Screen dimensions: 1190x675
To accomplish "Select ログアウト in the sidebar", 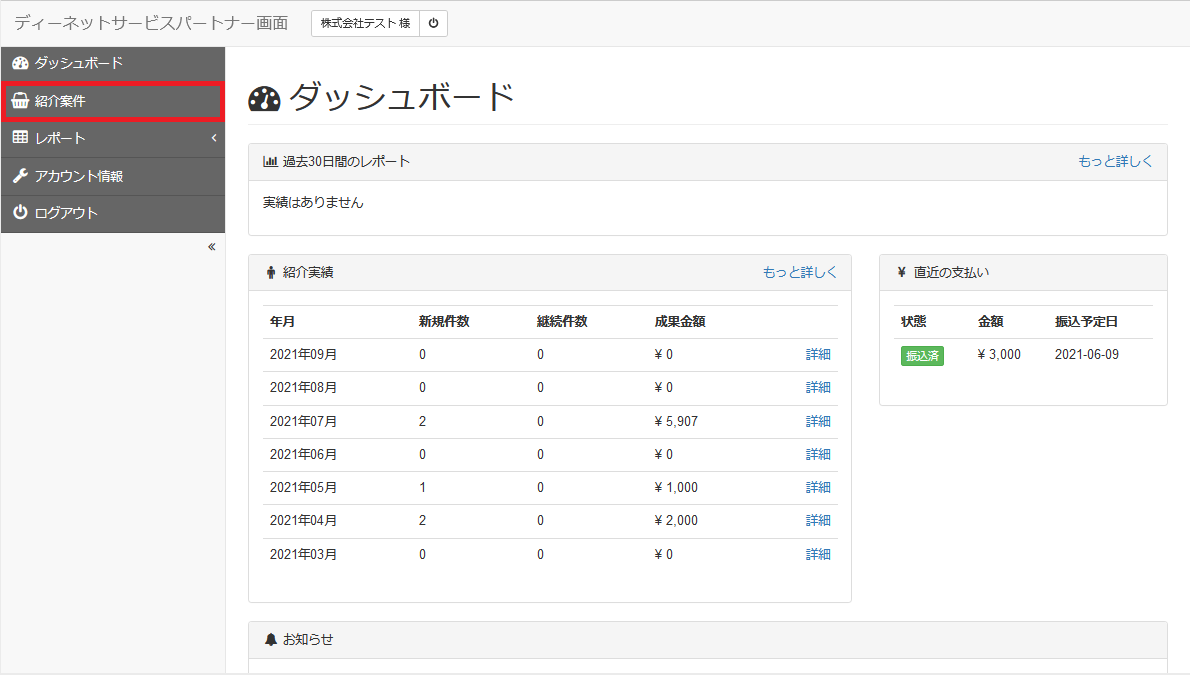I will [x=113, y=213].
